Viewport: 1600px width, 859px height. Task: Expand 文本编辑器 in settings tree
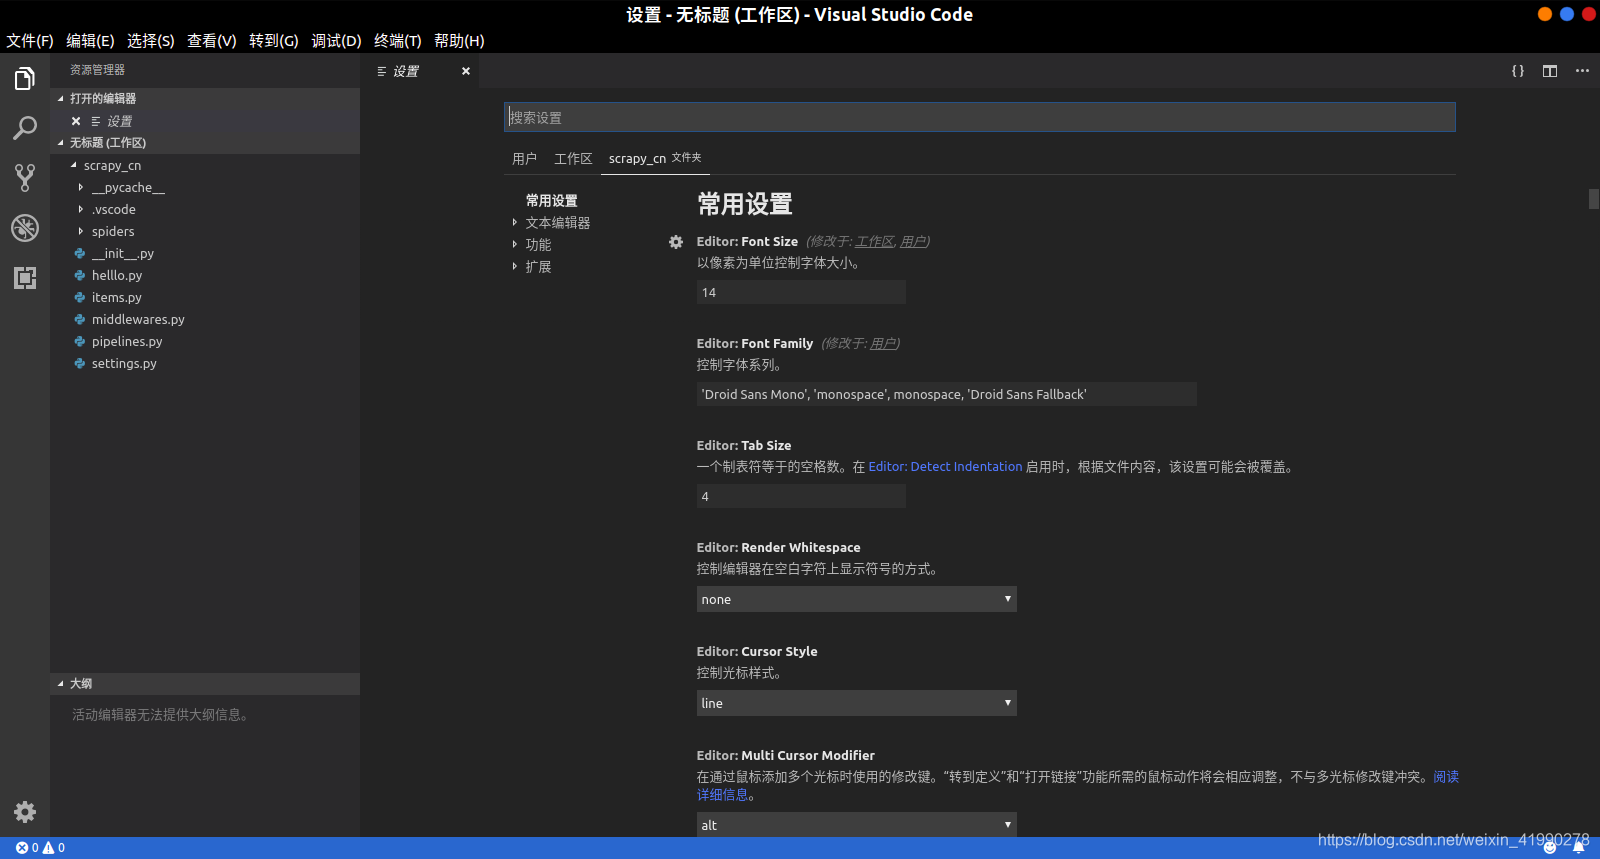(515, 223)
